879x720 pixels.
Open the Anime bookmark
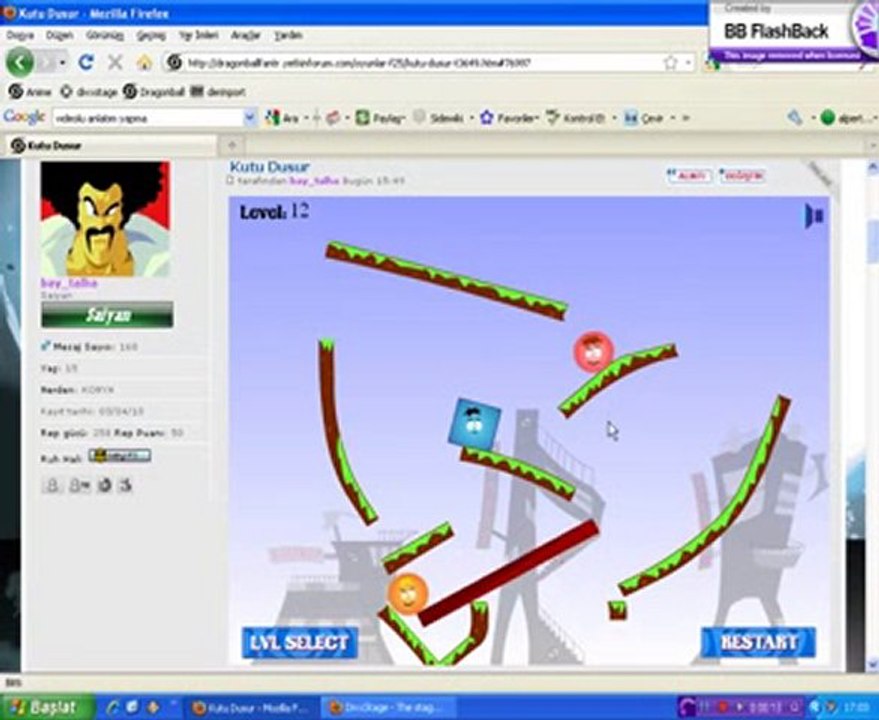pos(31,91)
